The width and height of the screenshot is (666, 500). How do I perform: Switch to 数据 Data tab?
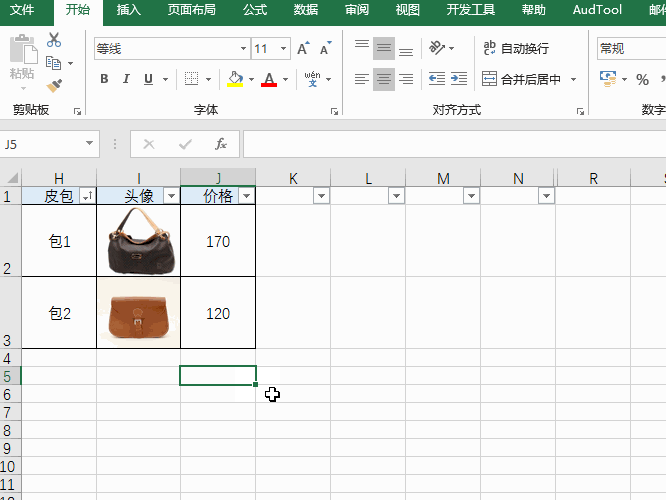pos(306,10)
